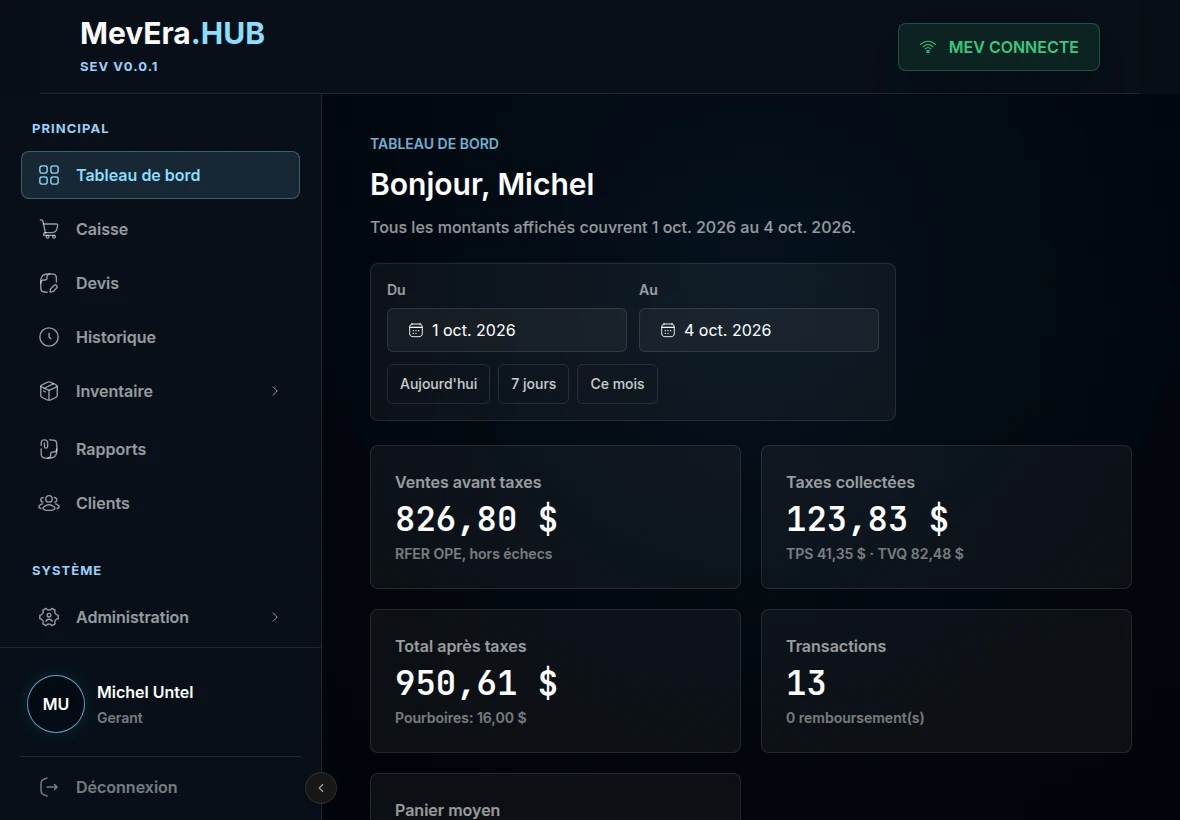Select the Aujourd'hui date preset
The image size is (1180, 820).
[438, 384]
